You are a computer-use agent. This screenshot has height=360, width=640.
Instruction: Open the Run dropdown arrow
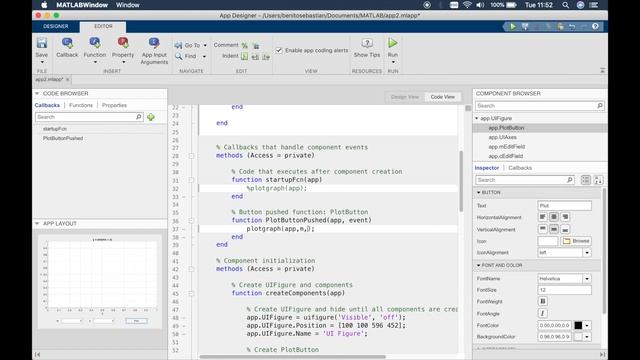(393, 62)
